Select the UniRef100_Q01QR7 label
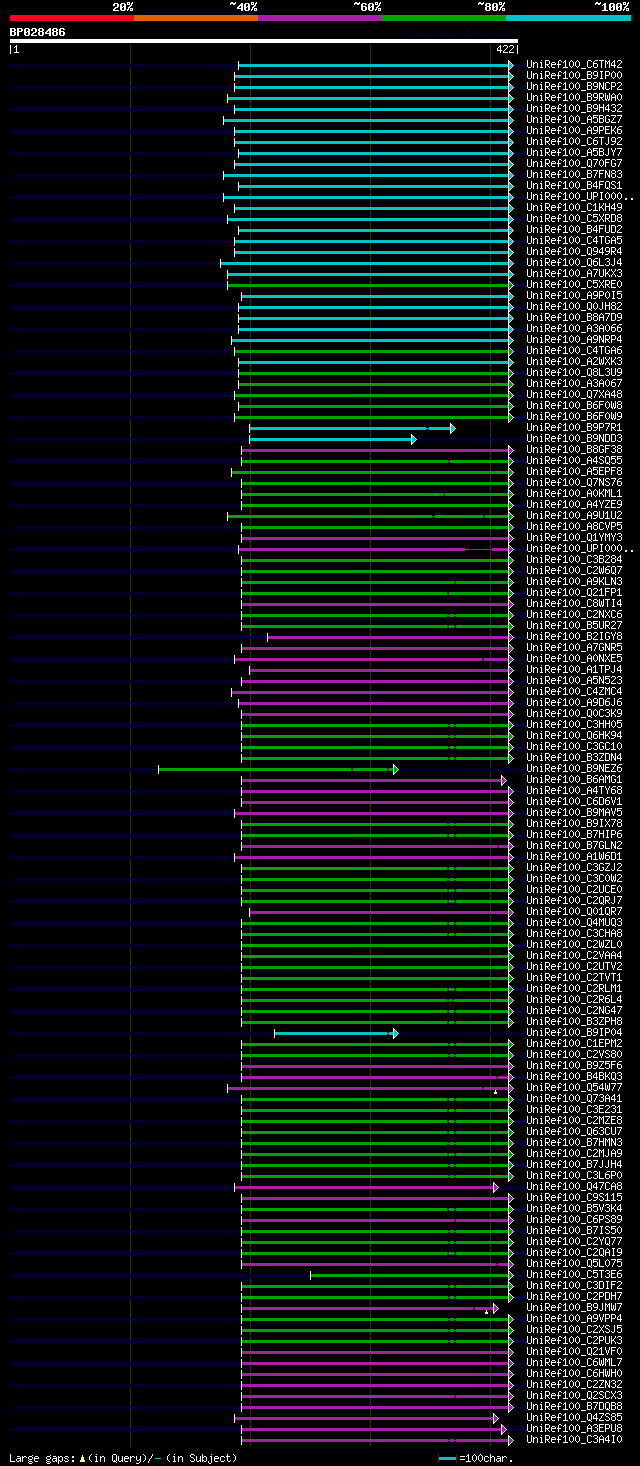This screenshot has width=640, height=1466. (574, 912)
